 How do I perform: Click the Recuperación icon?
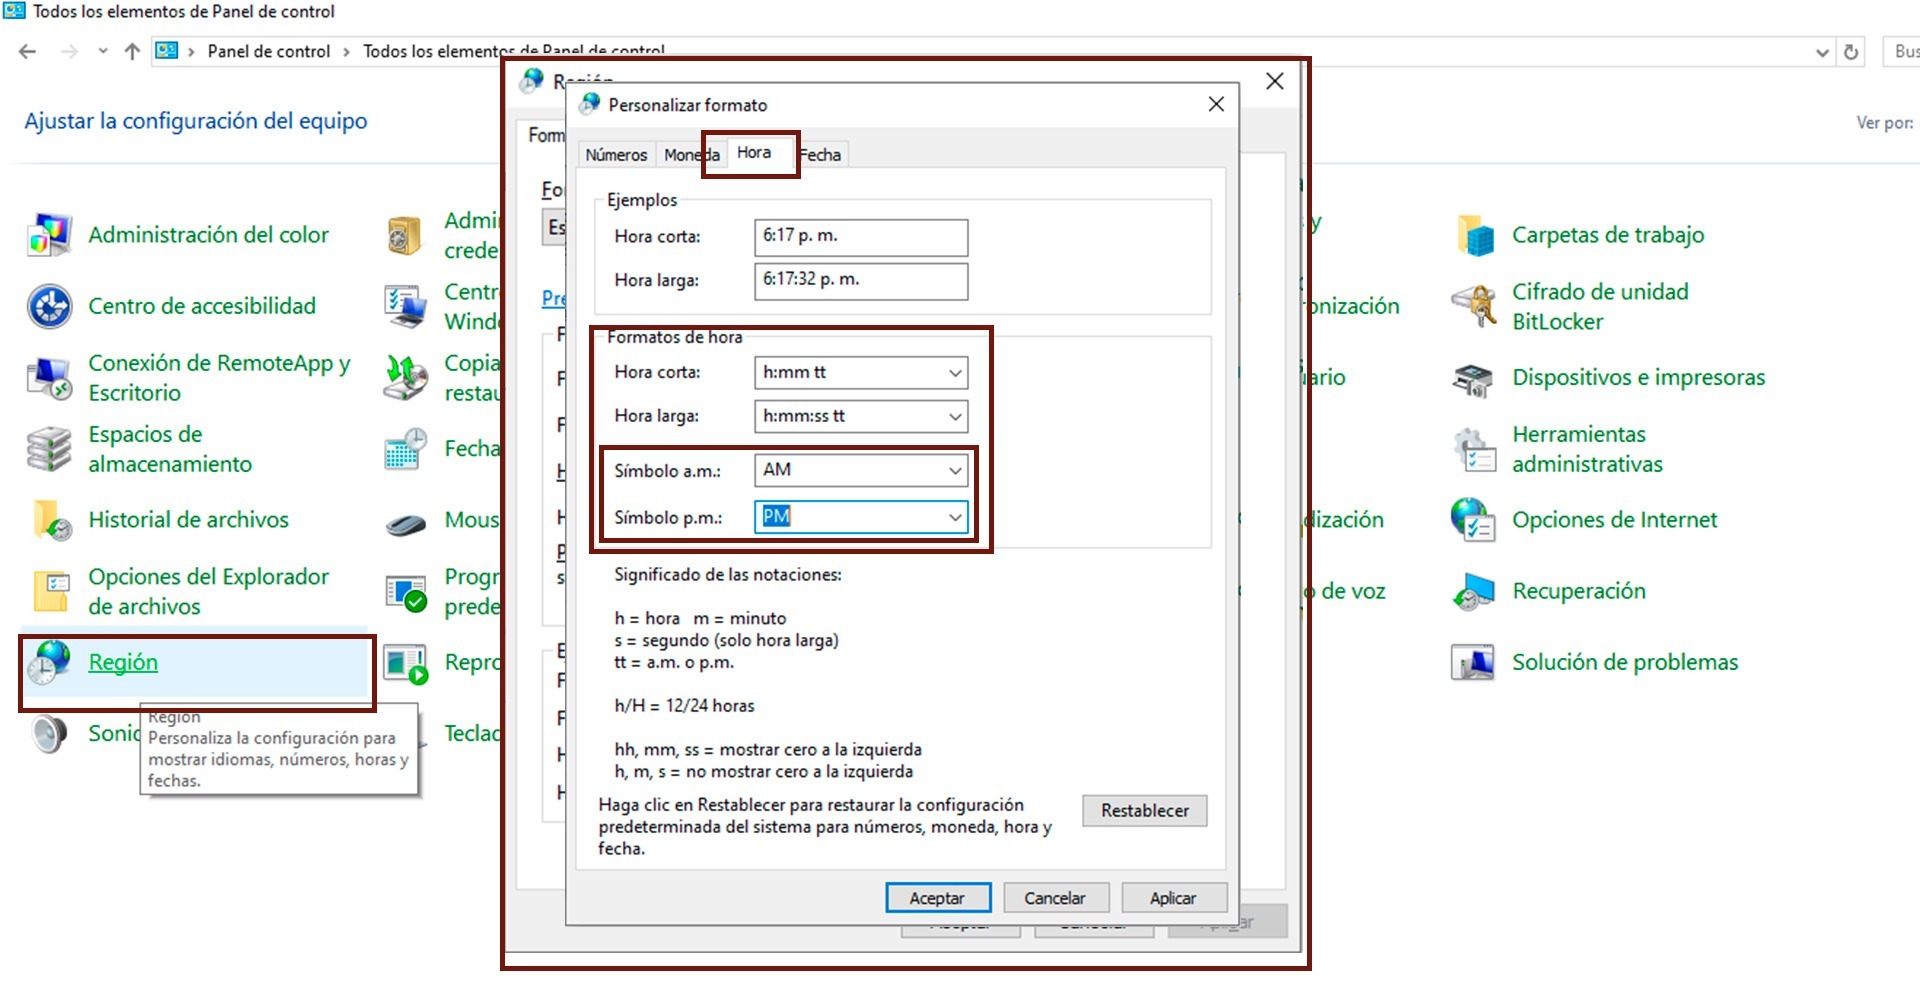(1474, 591)
